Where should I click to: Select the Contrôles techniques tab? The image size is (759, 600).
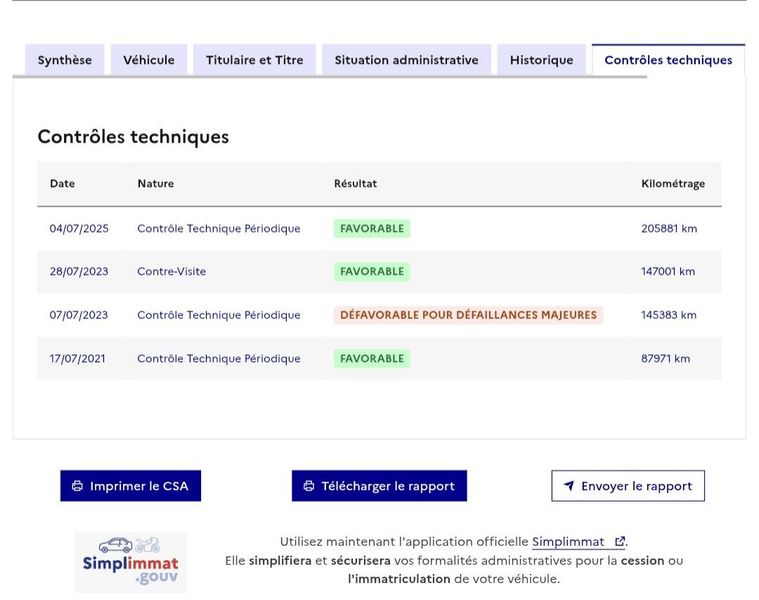[x=668, y=60]
